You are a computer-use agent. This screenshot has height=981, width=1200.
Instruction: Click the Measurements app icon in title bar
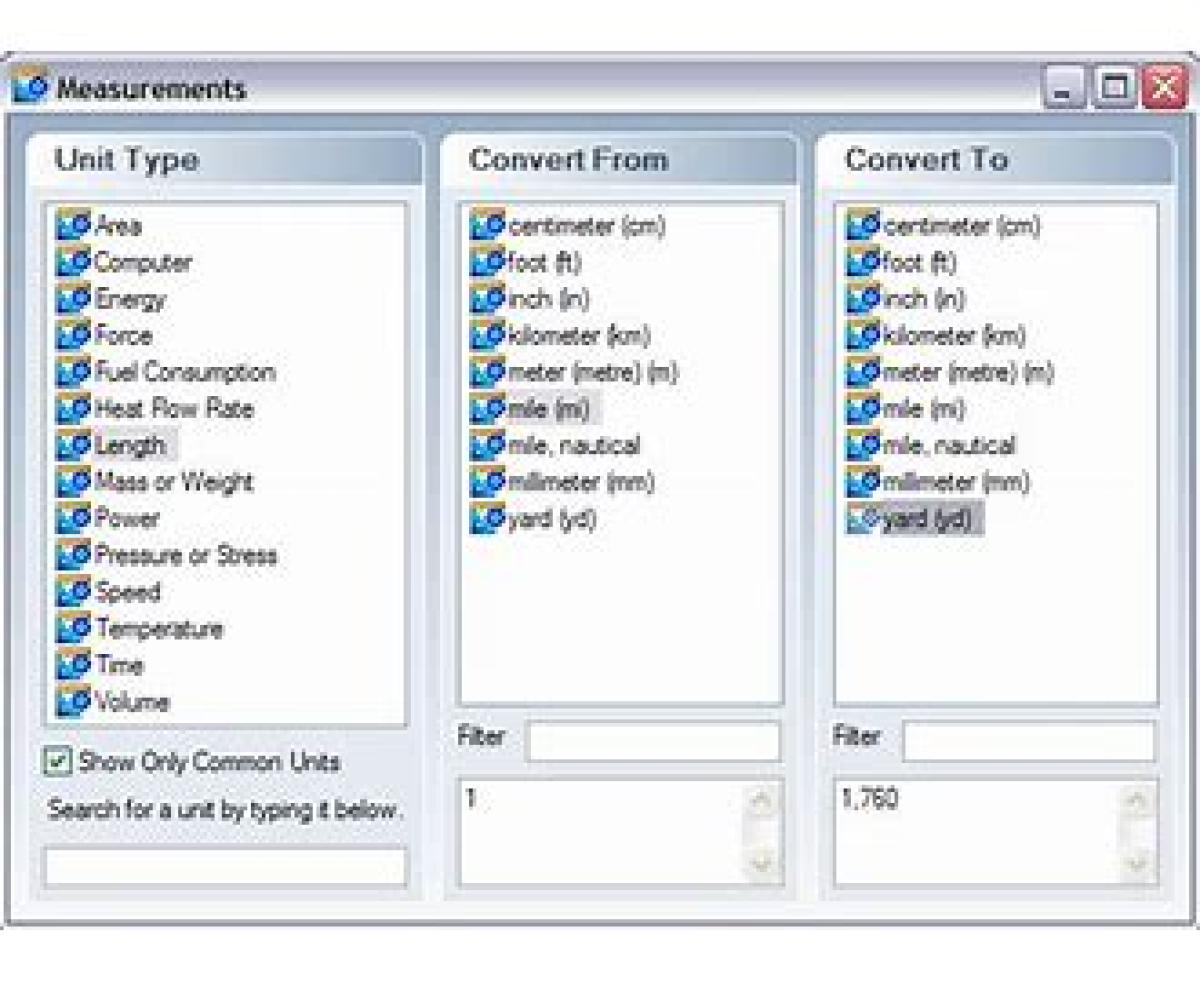pyautogui.click(x=30, y=88)
